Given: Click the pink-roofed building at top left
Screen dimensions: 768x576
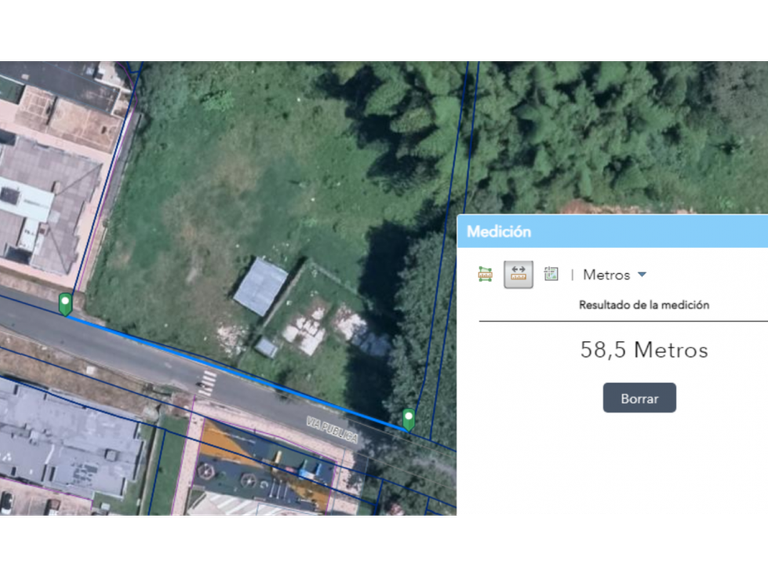Looking at the screenshot, I should 60,115.
